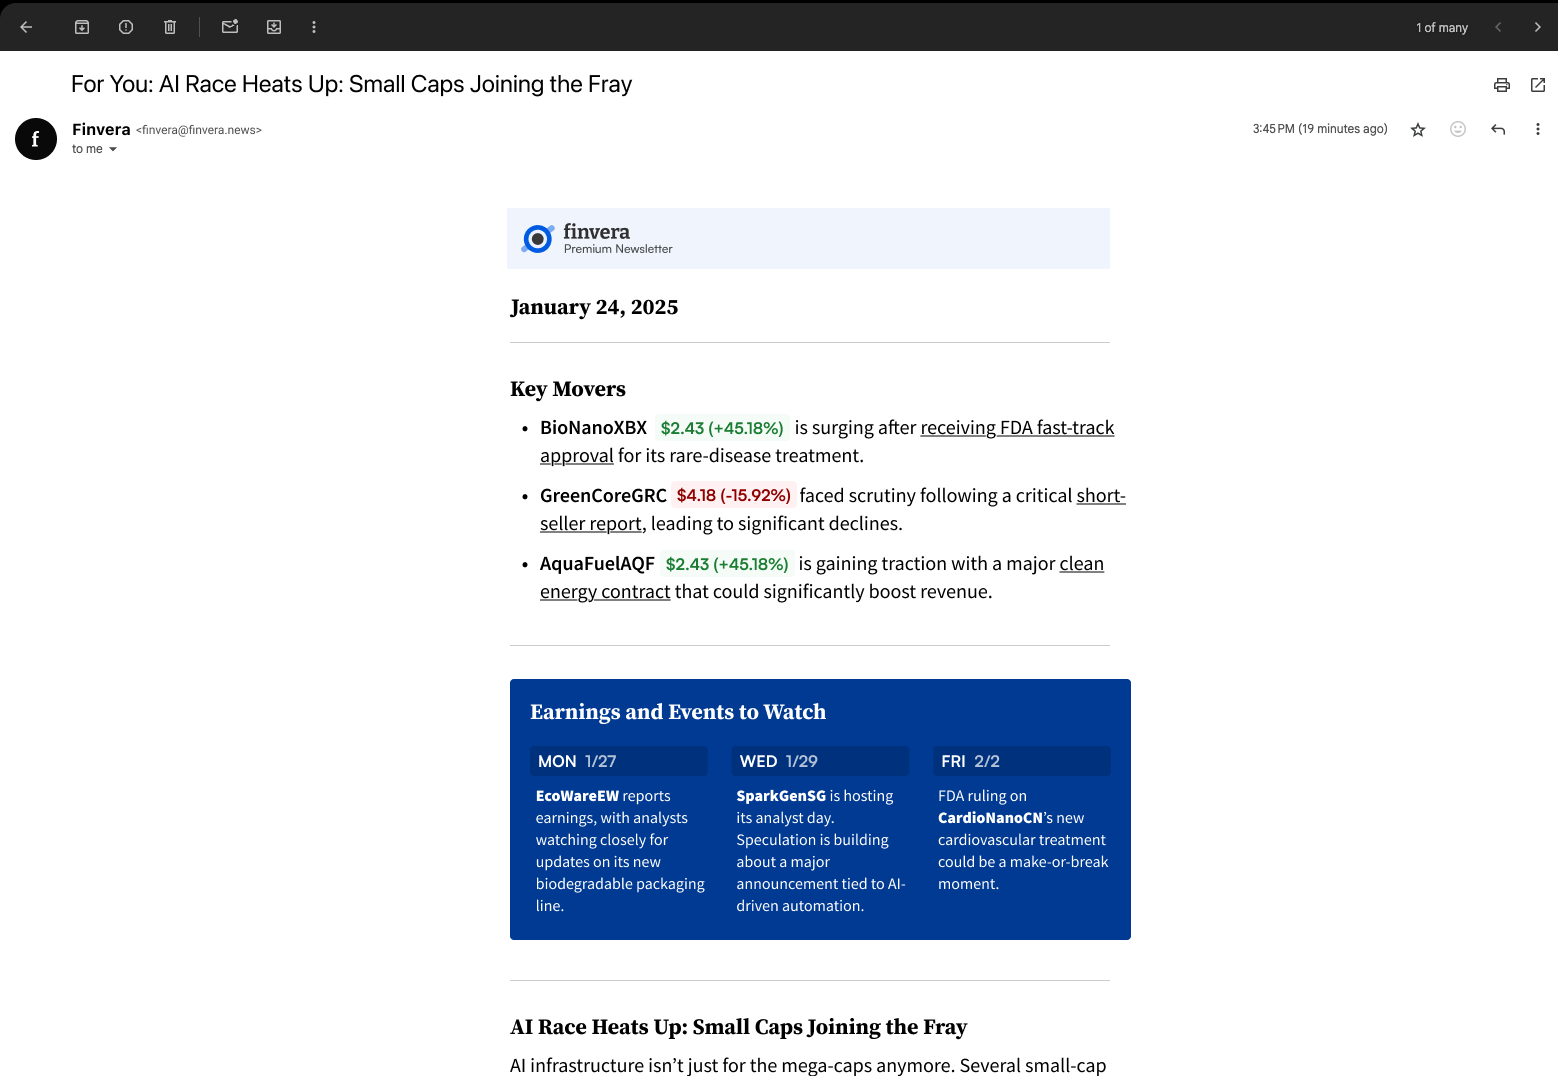Archive this Finvera email
1558x1076 pixels.
(82, 27)
